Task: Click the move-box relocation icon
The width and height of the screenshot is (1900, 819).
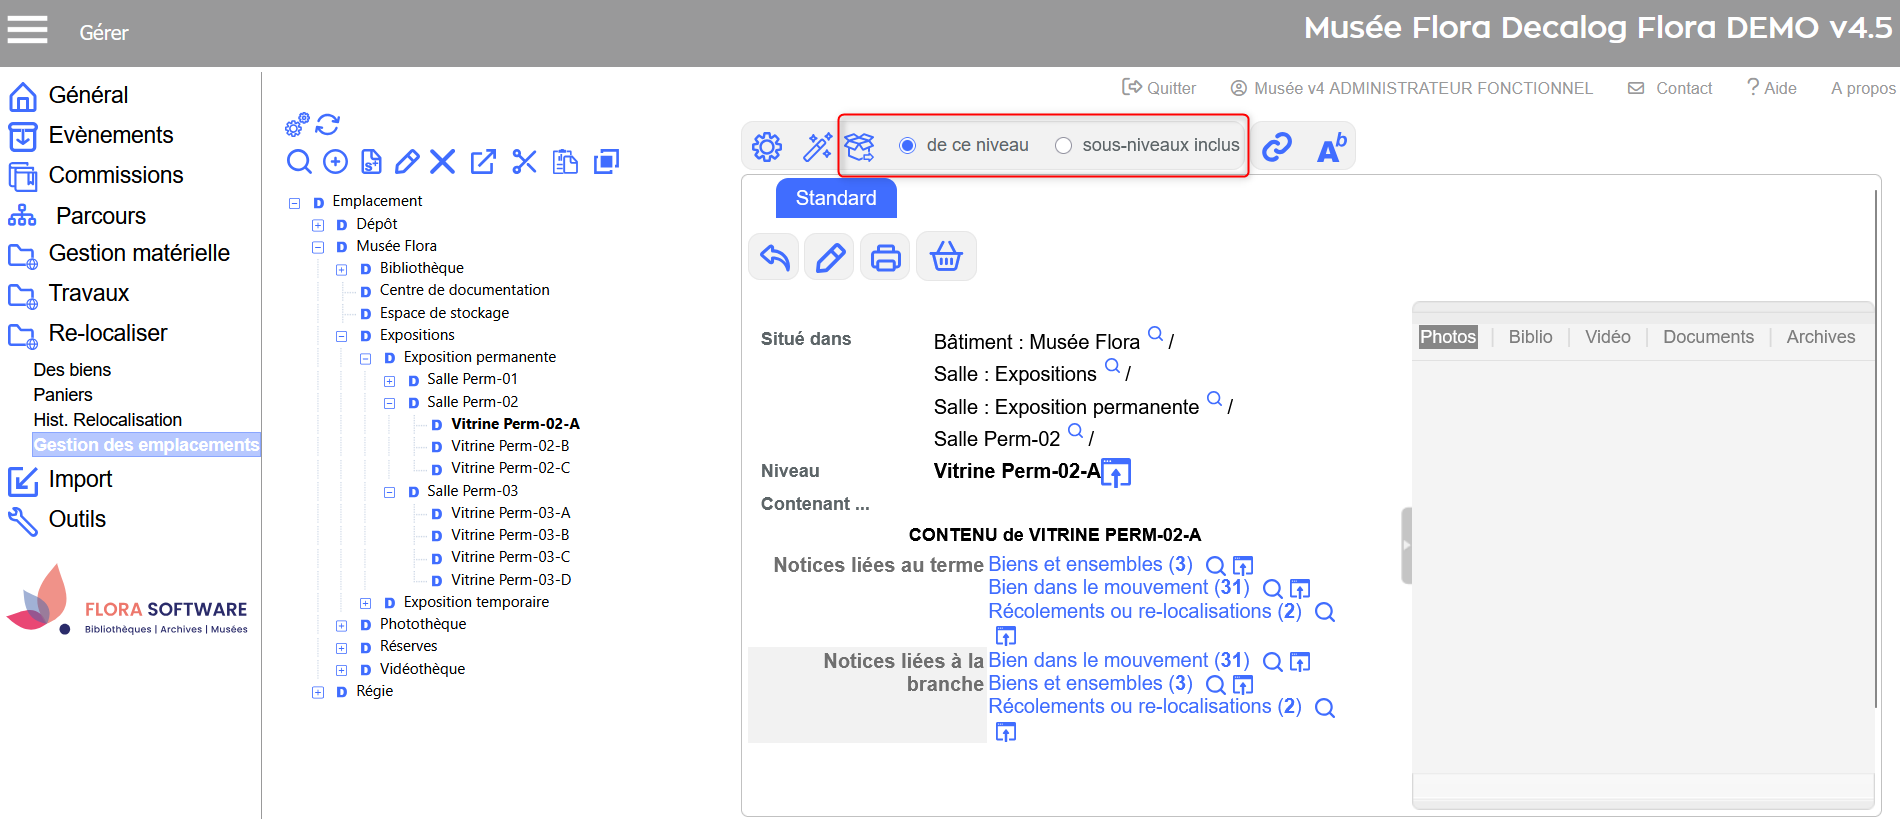Action: [x=860, y=147]
